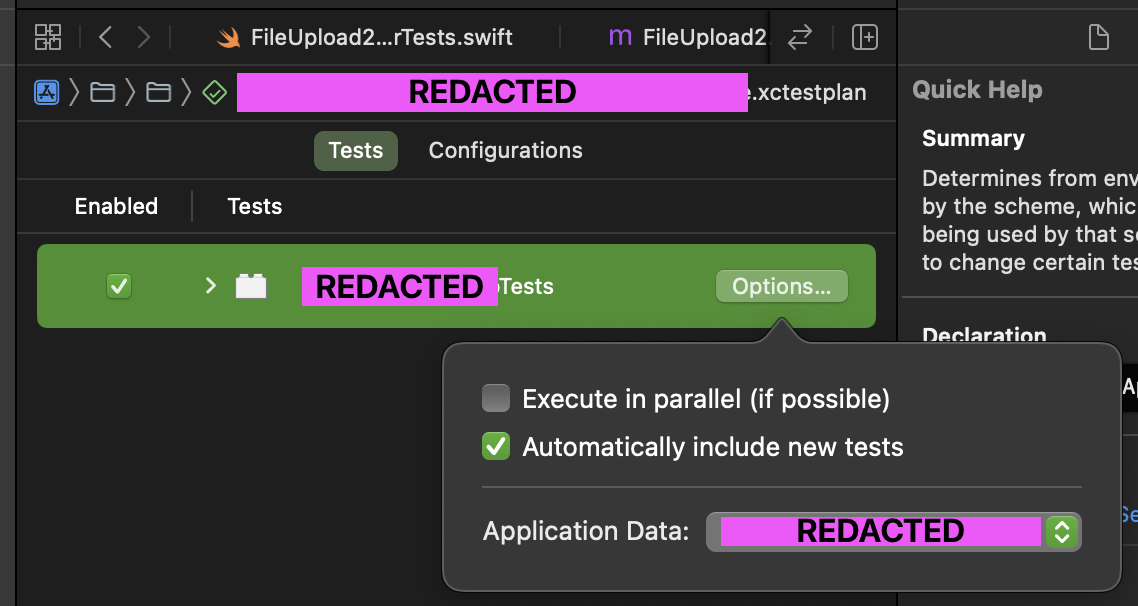Enable Execute in parallel checkbox
The width and height of the screenshot is (1138, 606).
tap(496, 398)
